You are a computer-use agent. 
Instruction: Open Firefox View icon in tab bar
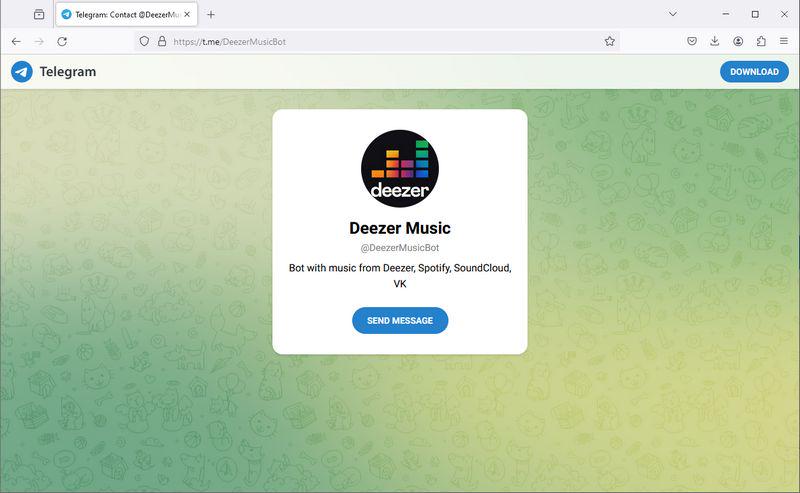tap(39, 14)
